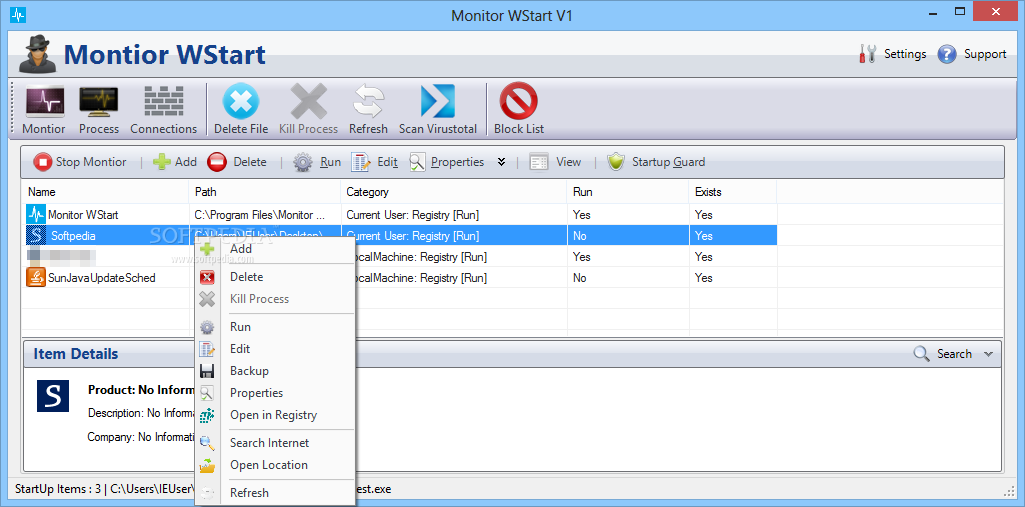This screenshot has width=1025, height=507.
Task: Open the Montior view in main toolbar
Action: tap(44, 110)
